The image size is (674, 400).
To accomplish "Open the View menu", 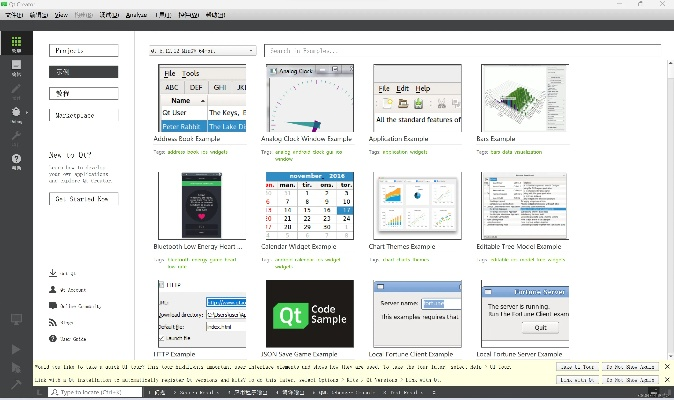I will pyautogui.click(x=62, y=17).
